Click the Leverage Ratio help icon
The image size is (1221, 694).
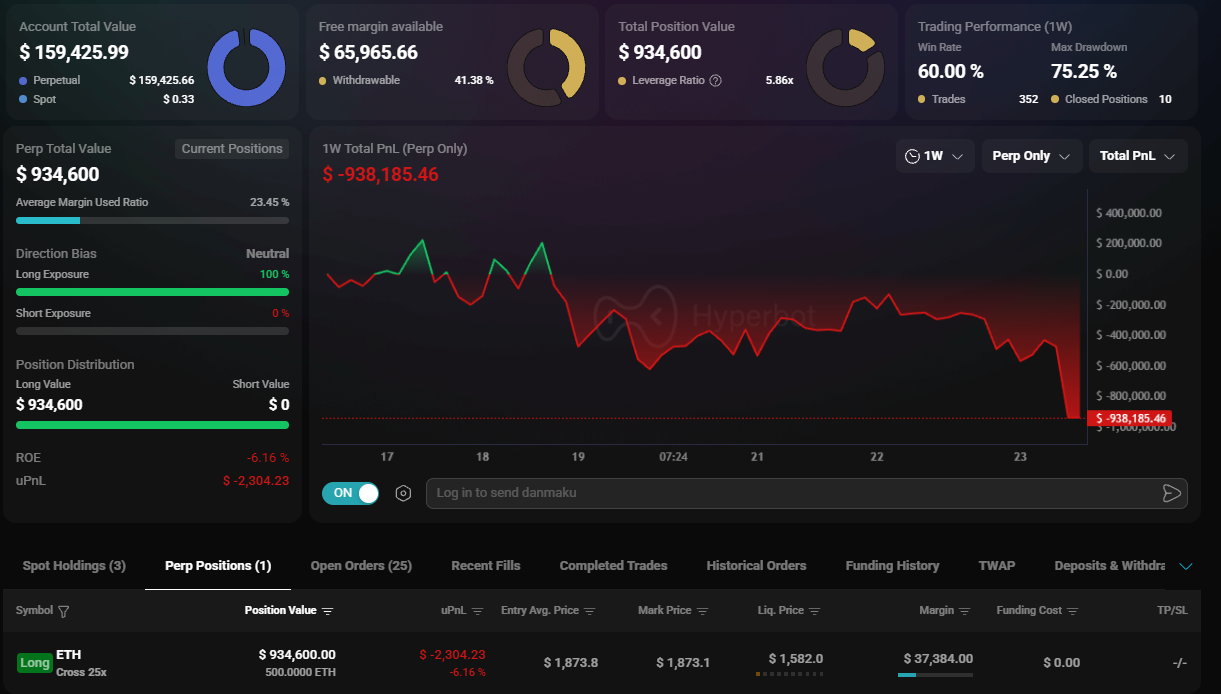[715, 80]
